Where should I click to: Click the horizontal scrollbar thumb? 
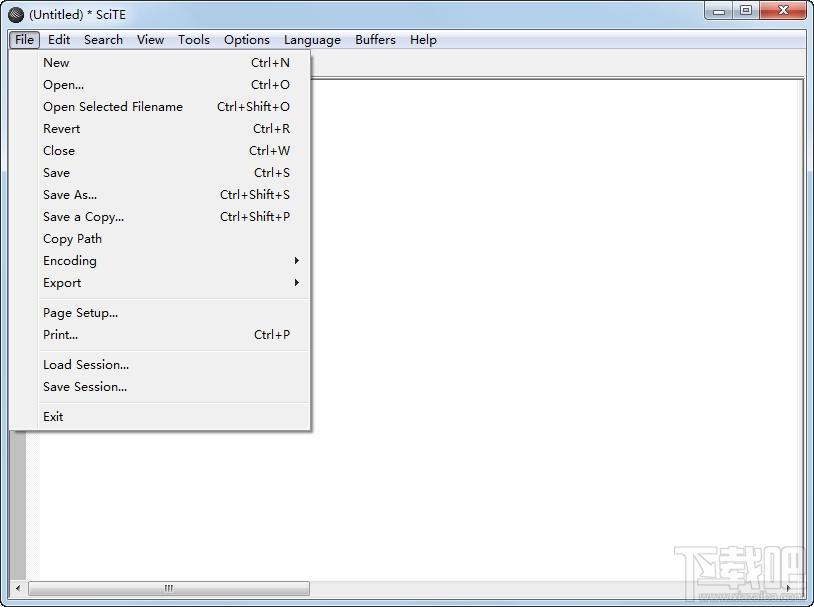tap(169, 588)
